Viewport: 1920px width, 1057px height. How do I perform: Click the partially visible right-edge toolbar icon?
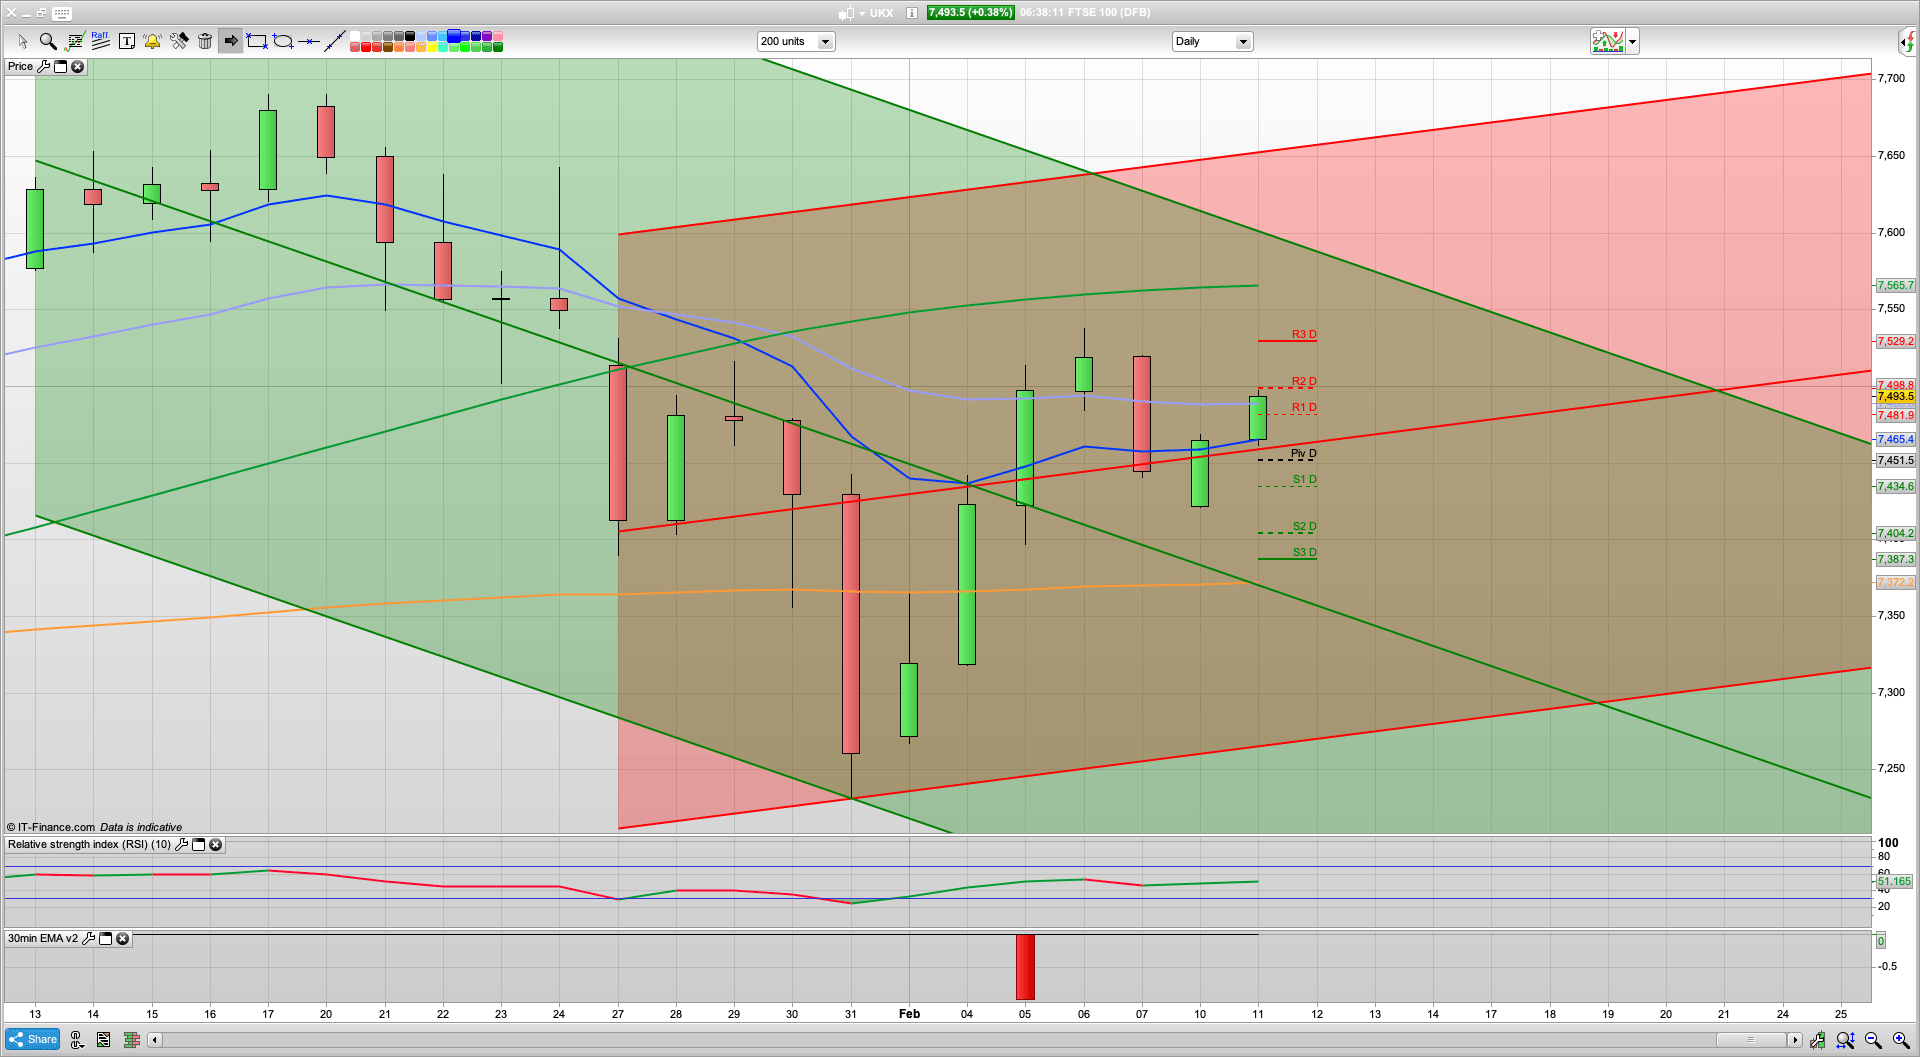1909,42
